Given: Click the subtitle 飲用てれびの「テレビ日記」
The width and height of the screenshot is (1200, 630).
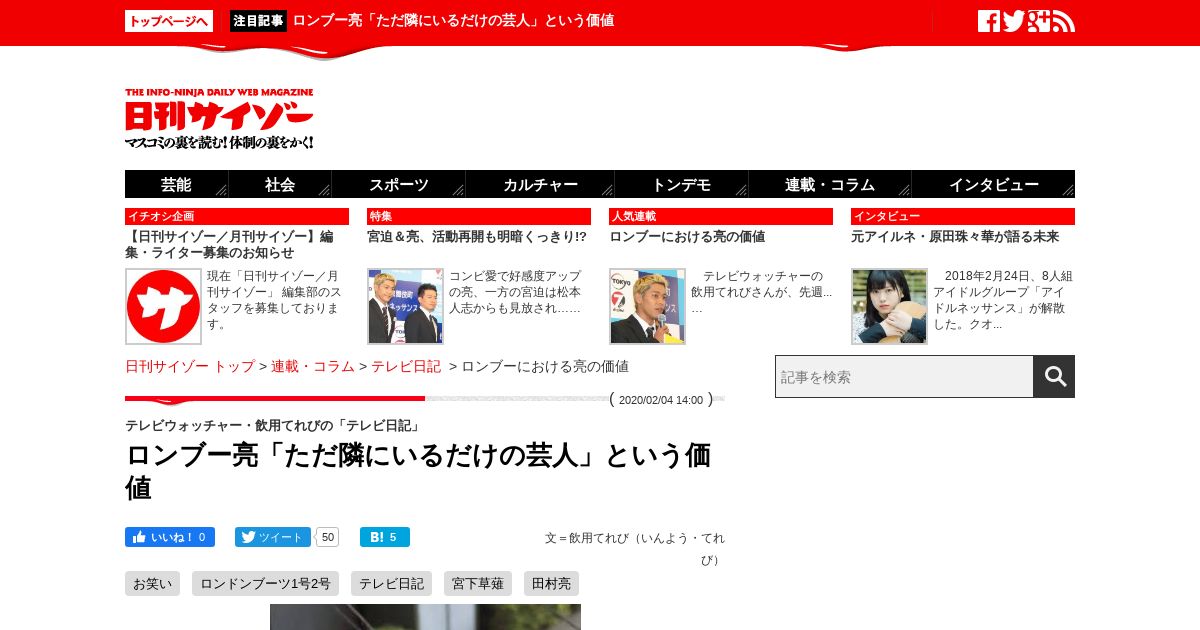Looking at the screenshot, I should 273,425.
